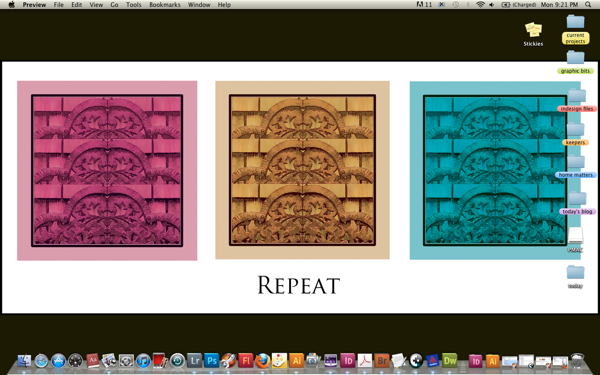Select the keepers folder
The image size is (600, 375).
[576, 134]
